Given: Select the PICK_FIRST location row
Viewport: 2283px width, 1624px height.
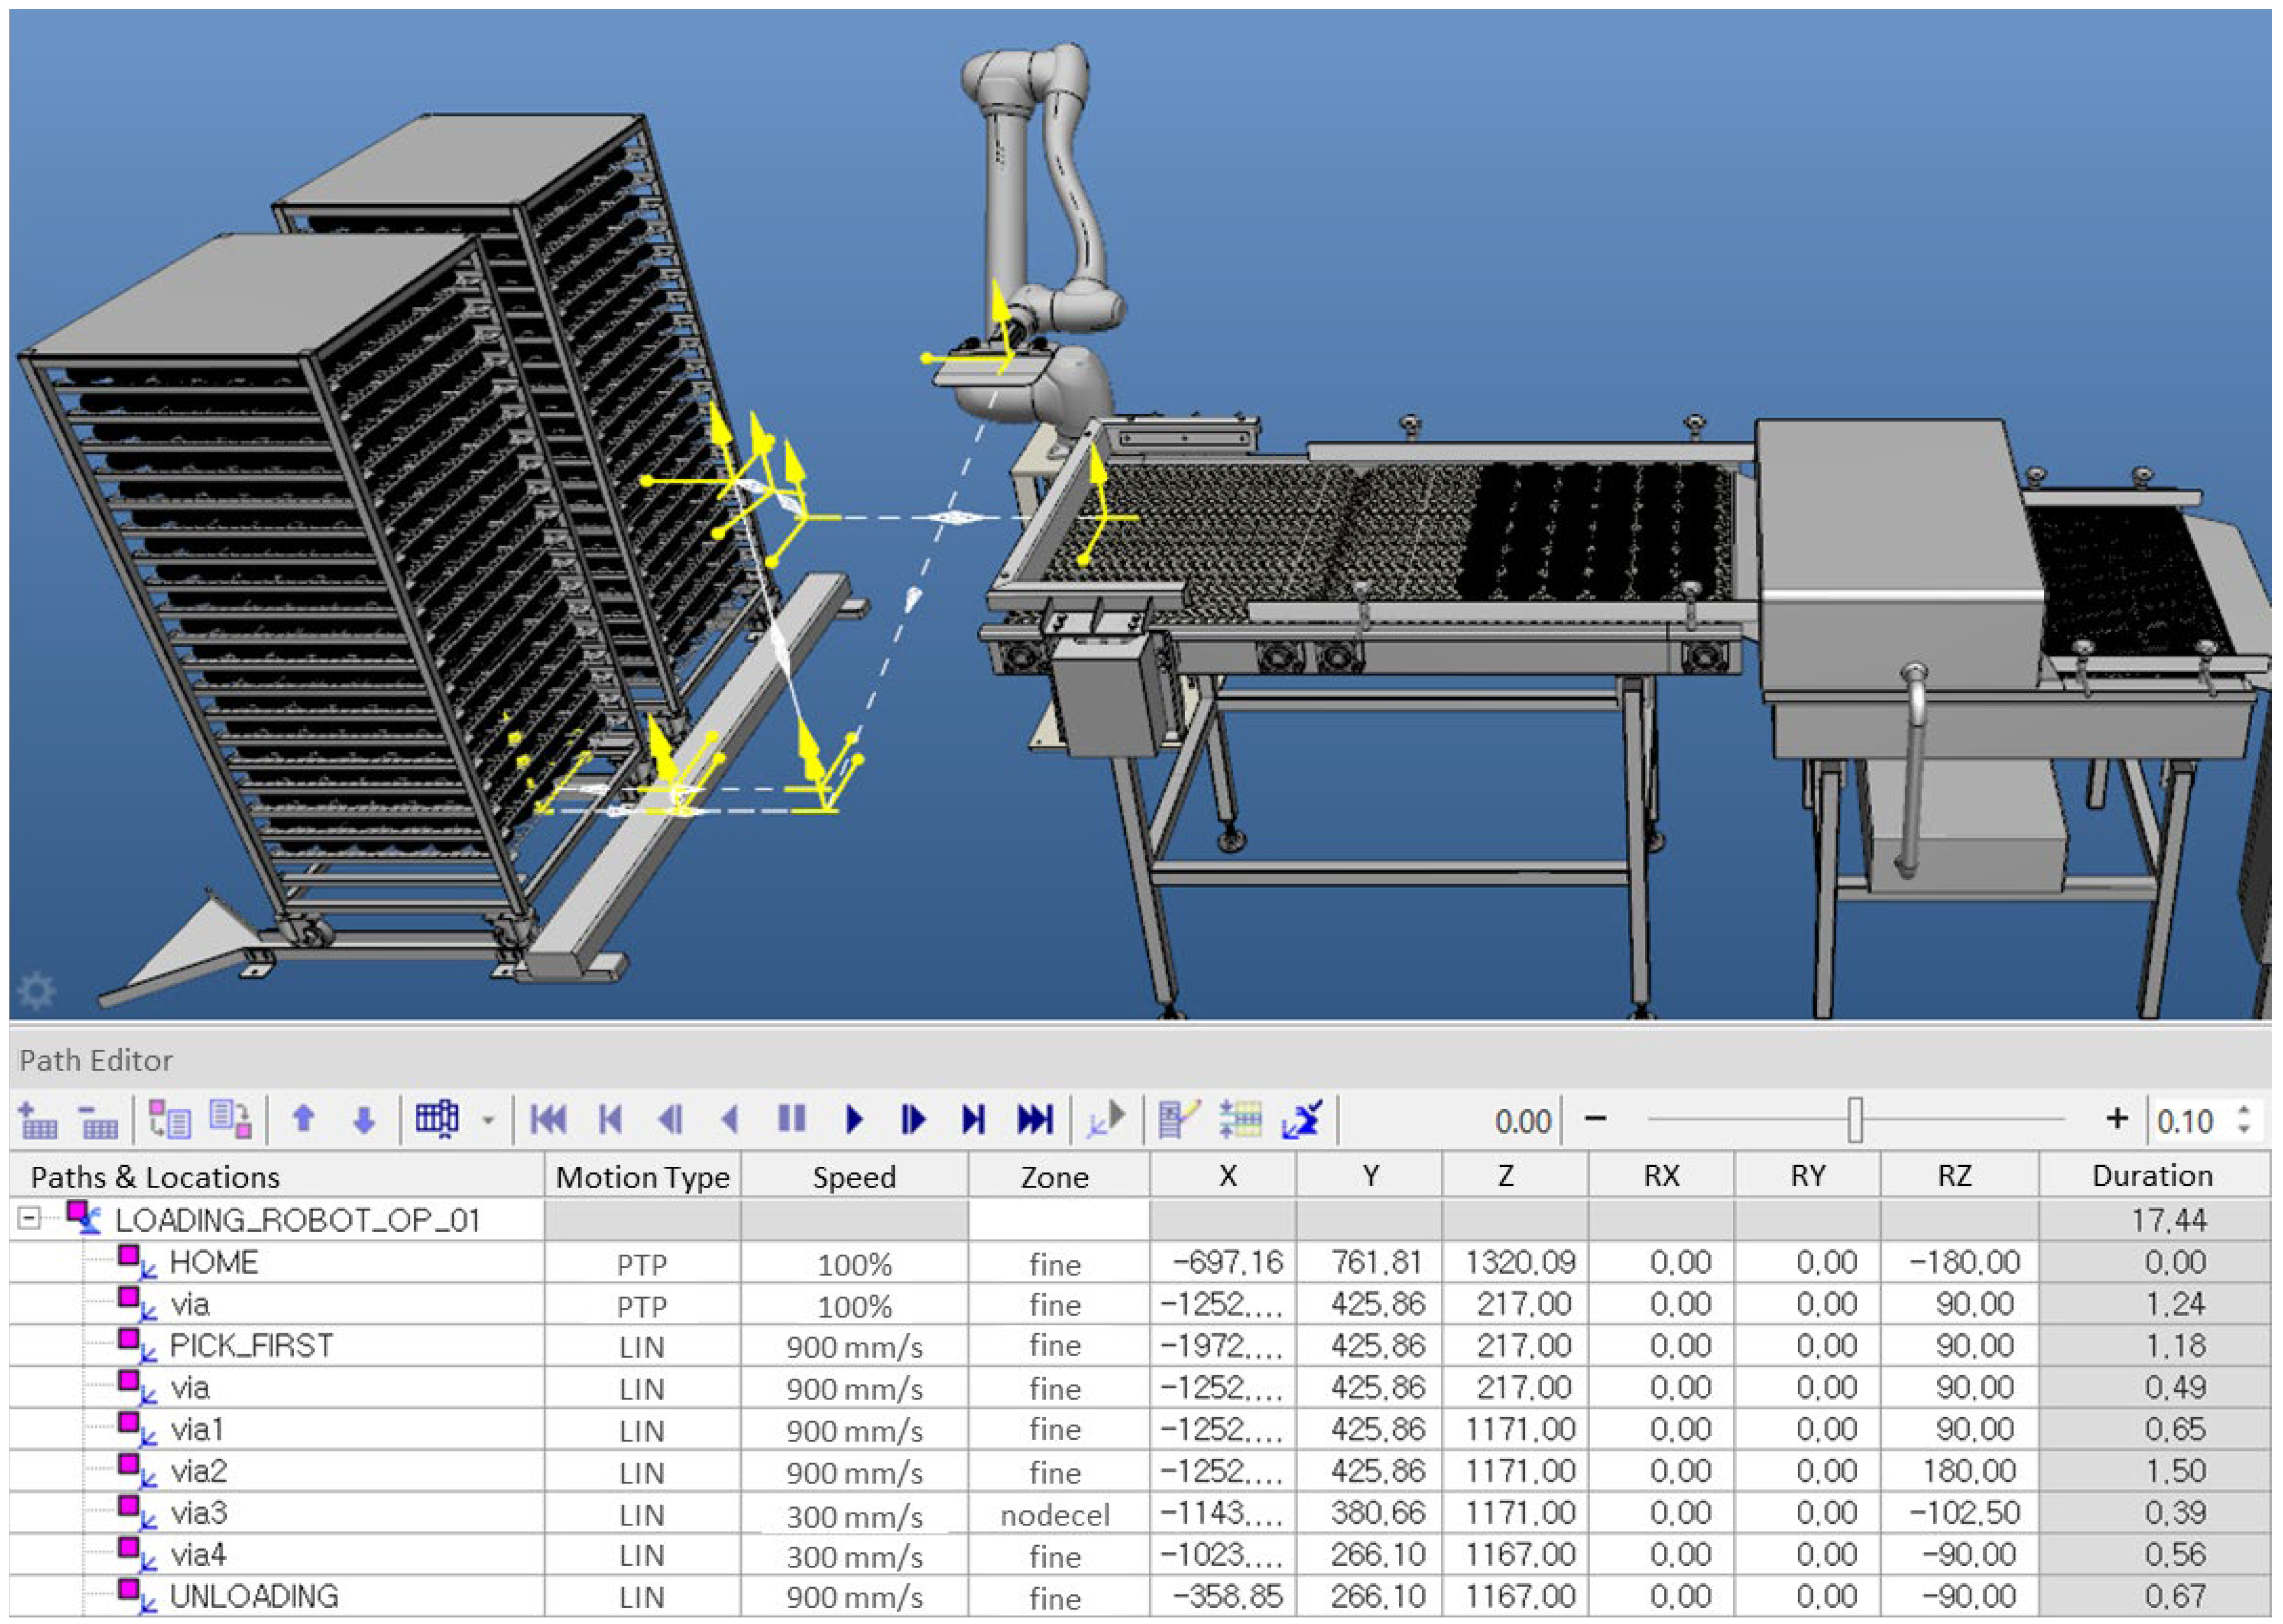Looking at the screenshot, I should point(250,1346).
